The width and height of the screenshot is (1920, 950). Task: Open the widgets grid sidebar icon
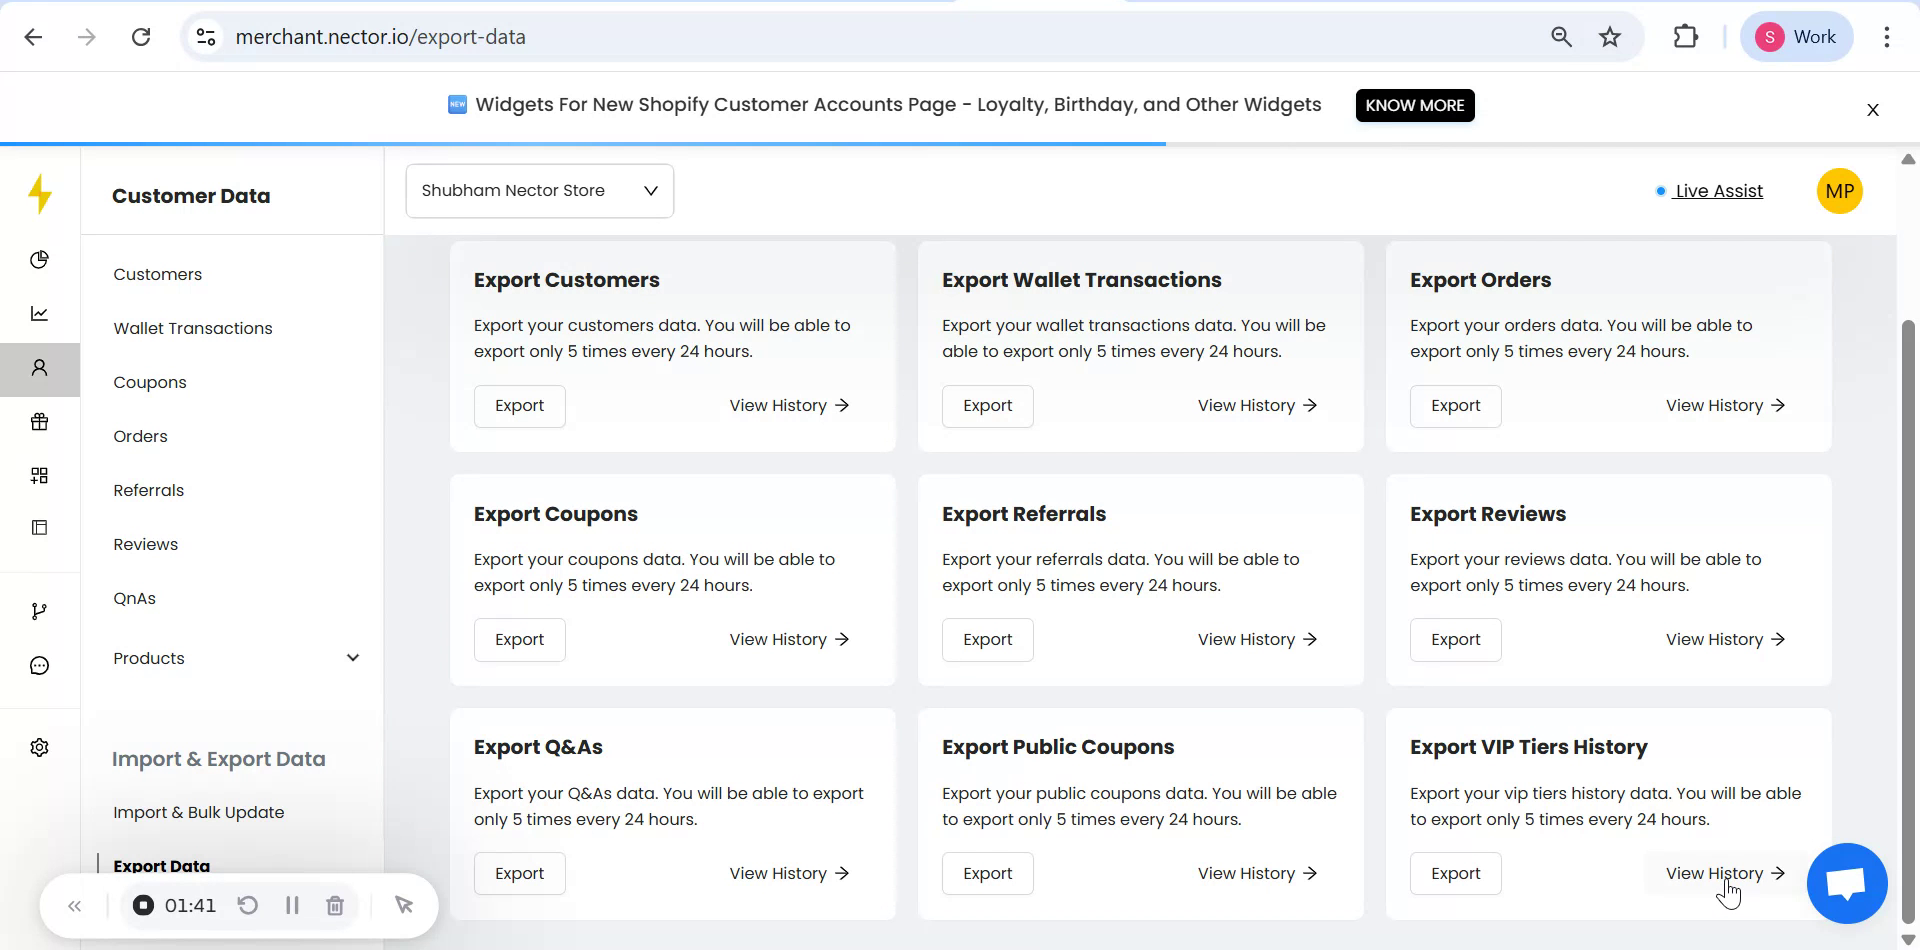coord(39,476)
